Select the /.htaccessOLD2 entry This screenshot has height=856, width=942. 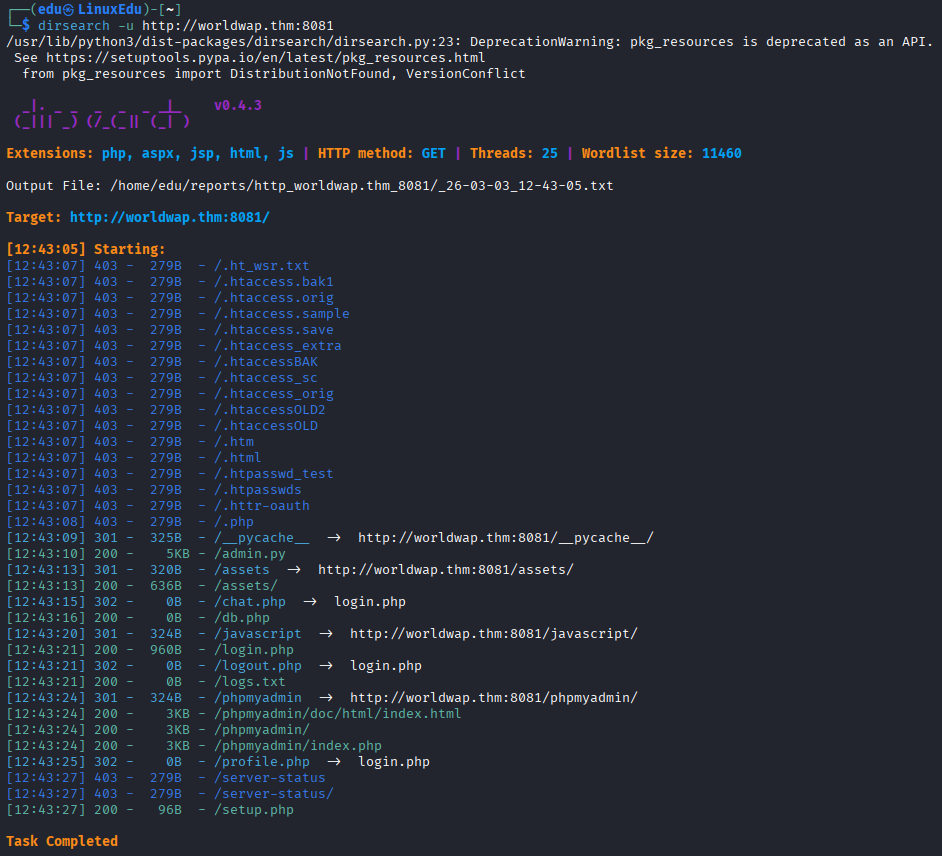(270, 410)
